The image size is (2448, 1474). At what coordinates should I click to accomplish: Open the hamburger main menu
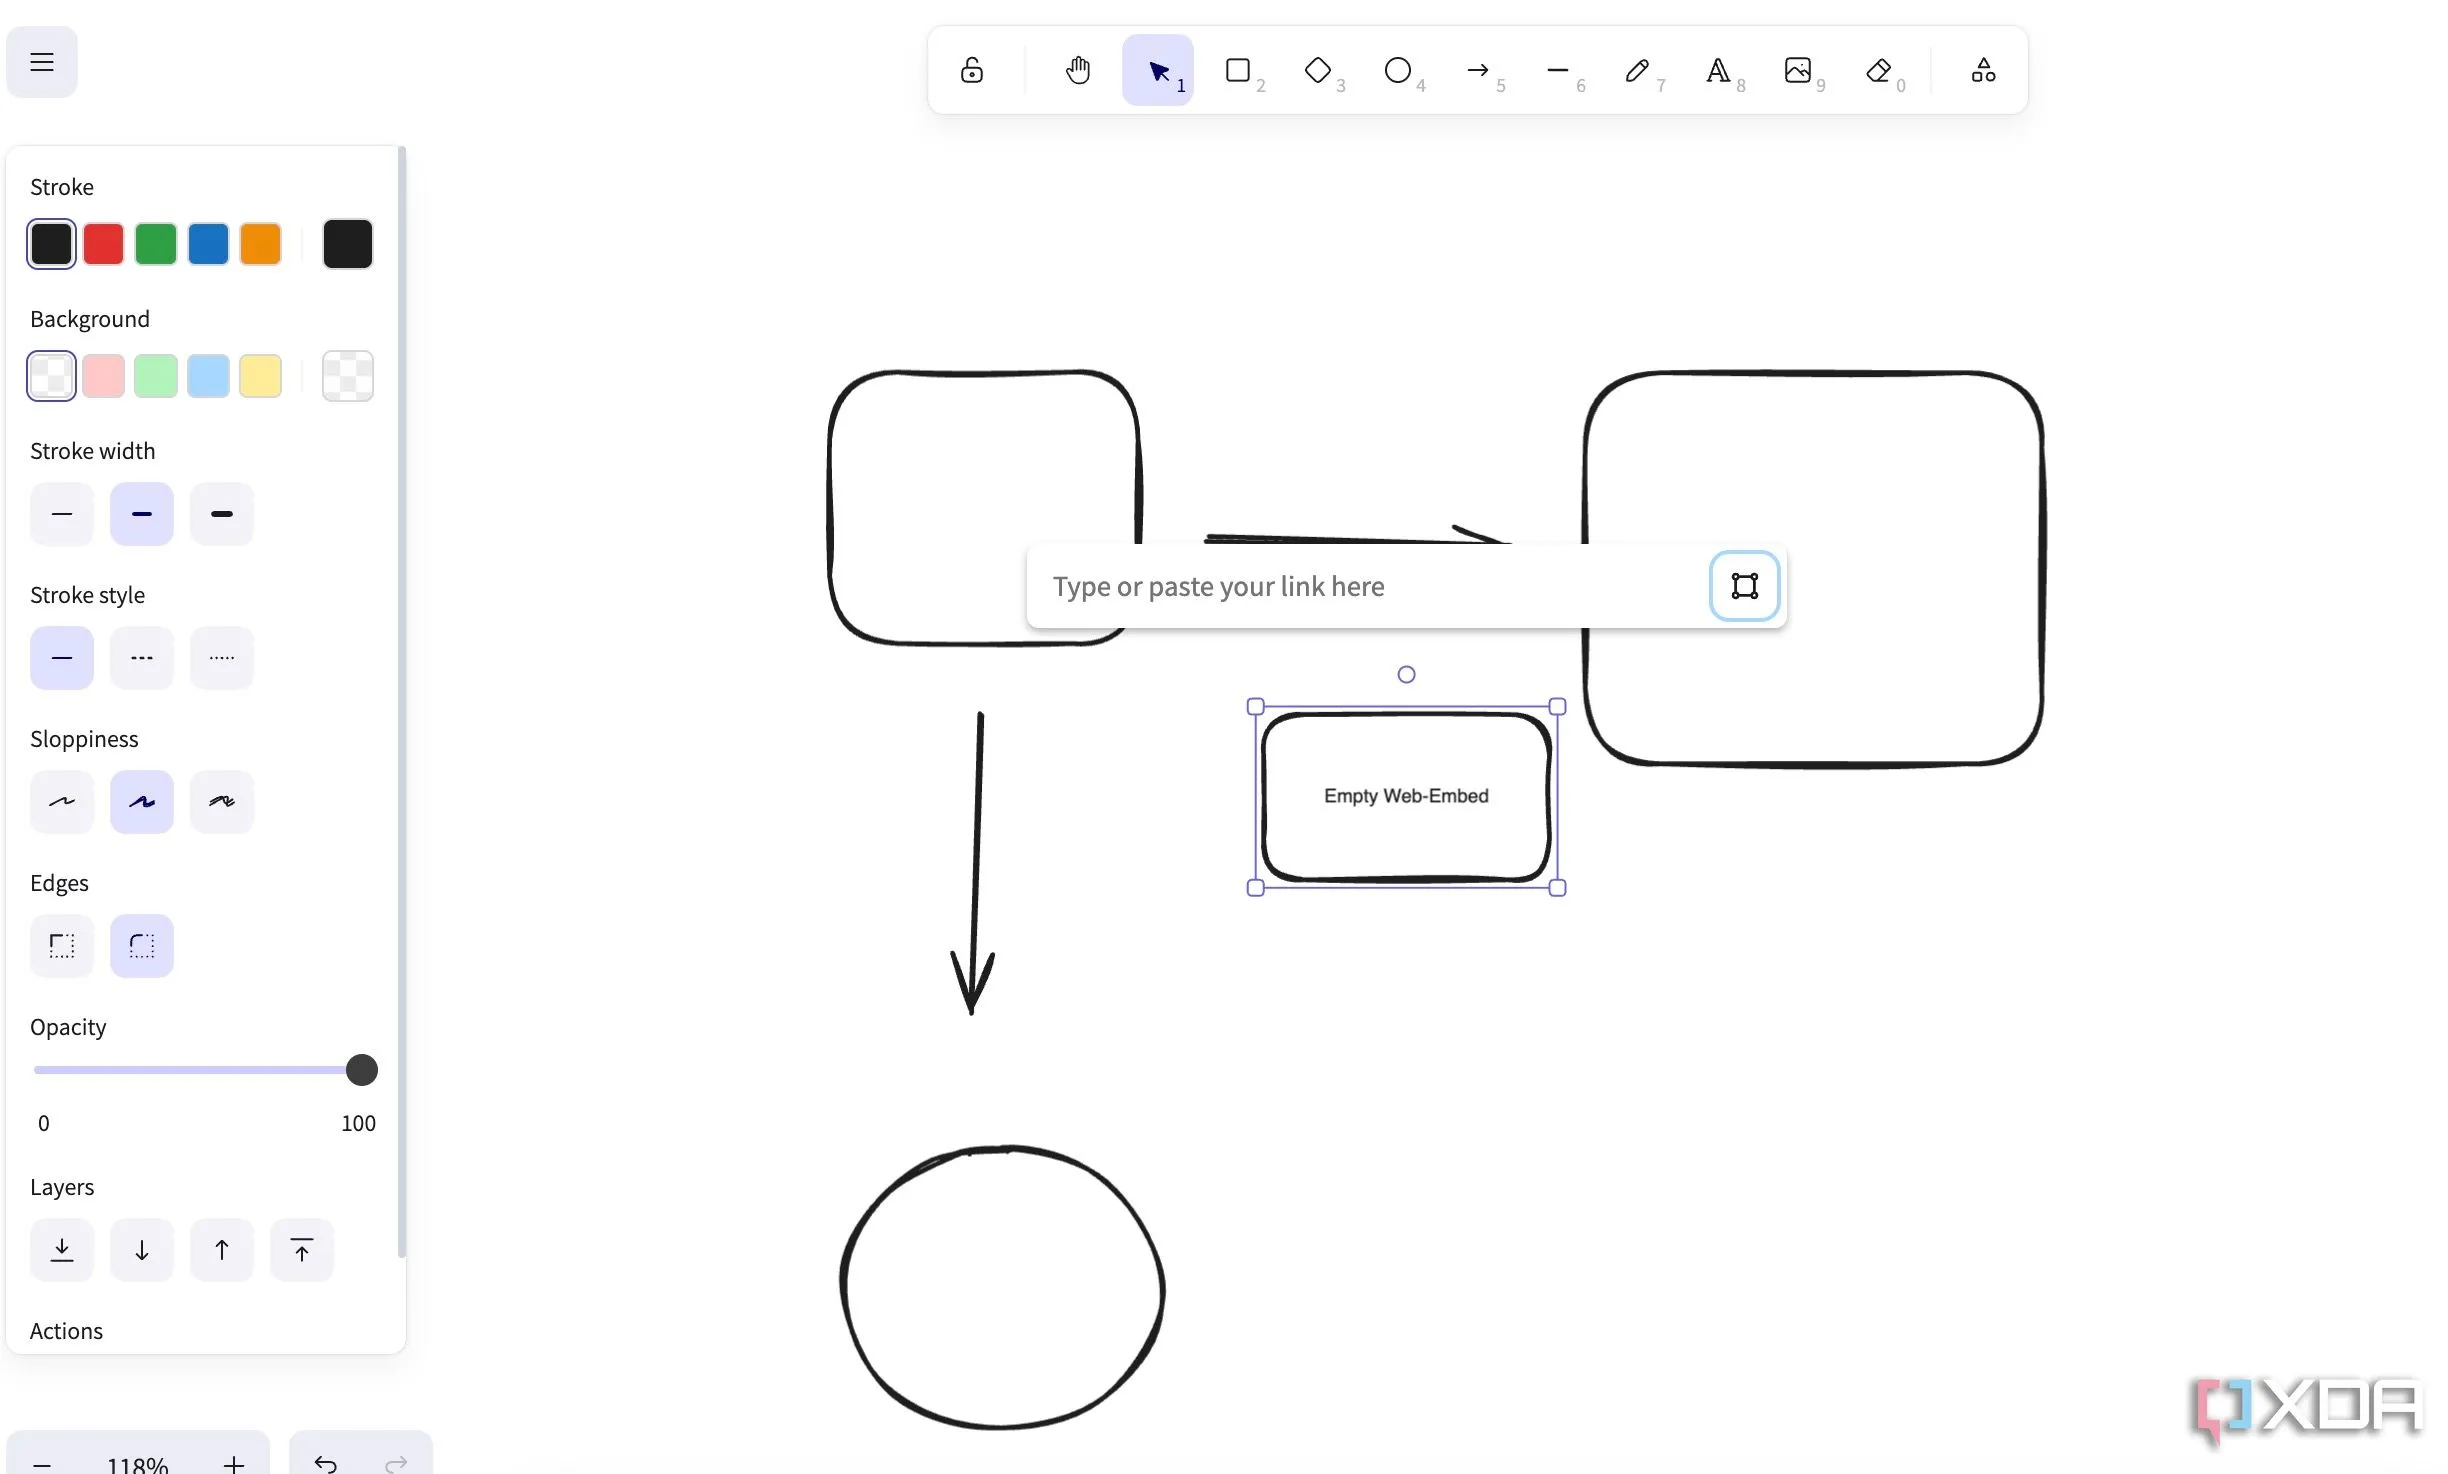click(x=42, y=62)
